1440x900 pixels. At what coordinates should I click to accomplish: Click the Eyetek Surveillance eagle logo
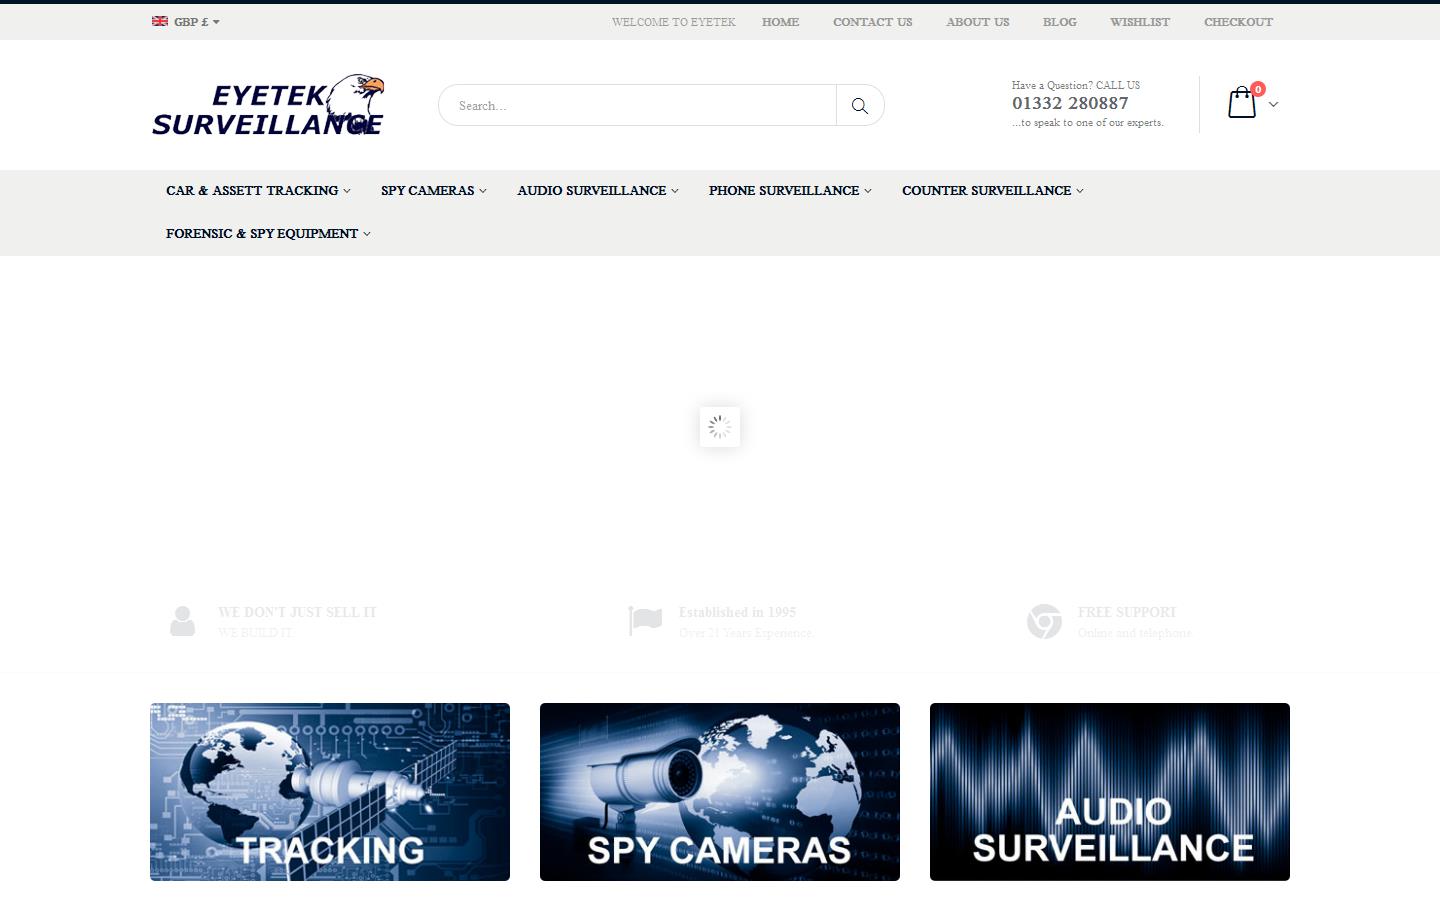(x=267, y=104)
